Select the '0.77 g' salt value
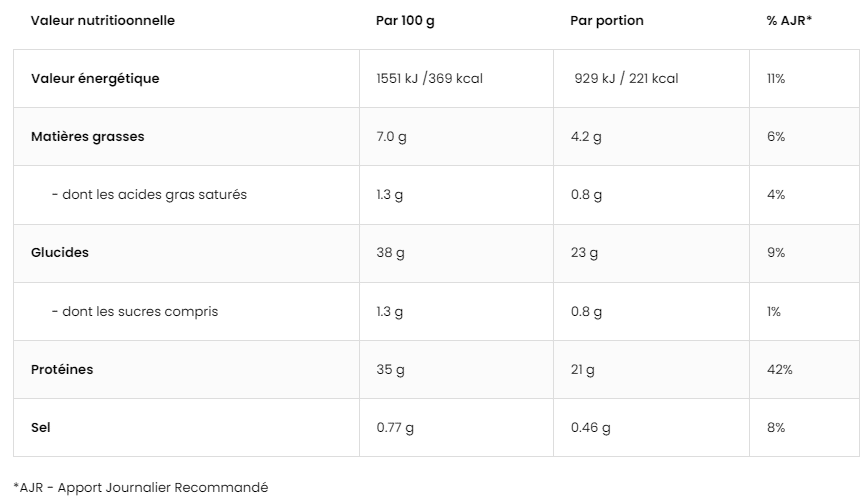The height and width of the screenshot is (498, 868). click(x=395, y=428)
